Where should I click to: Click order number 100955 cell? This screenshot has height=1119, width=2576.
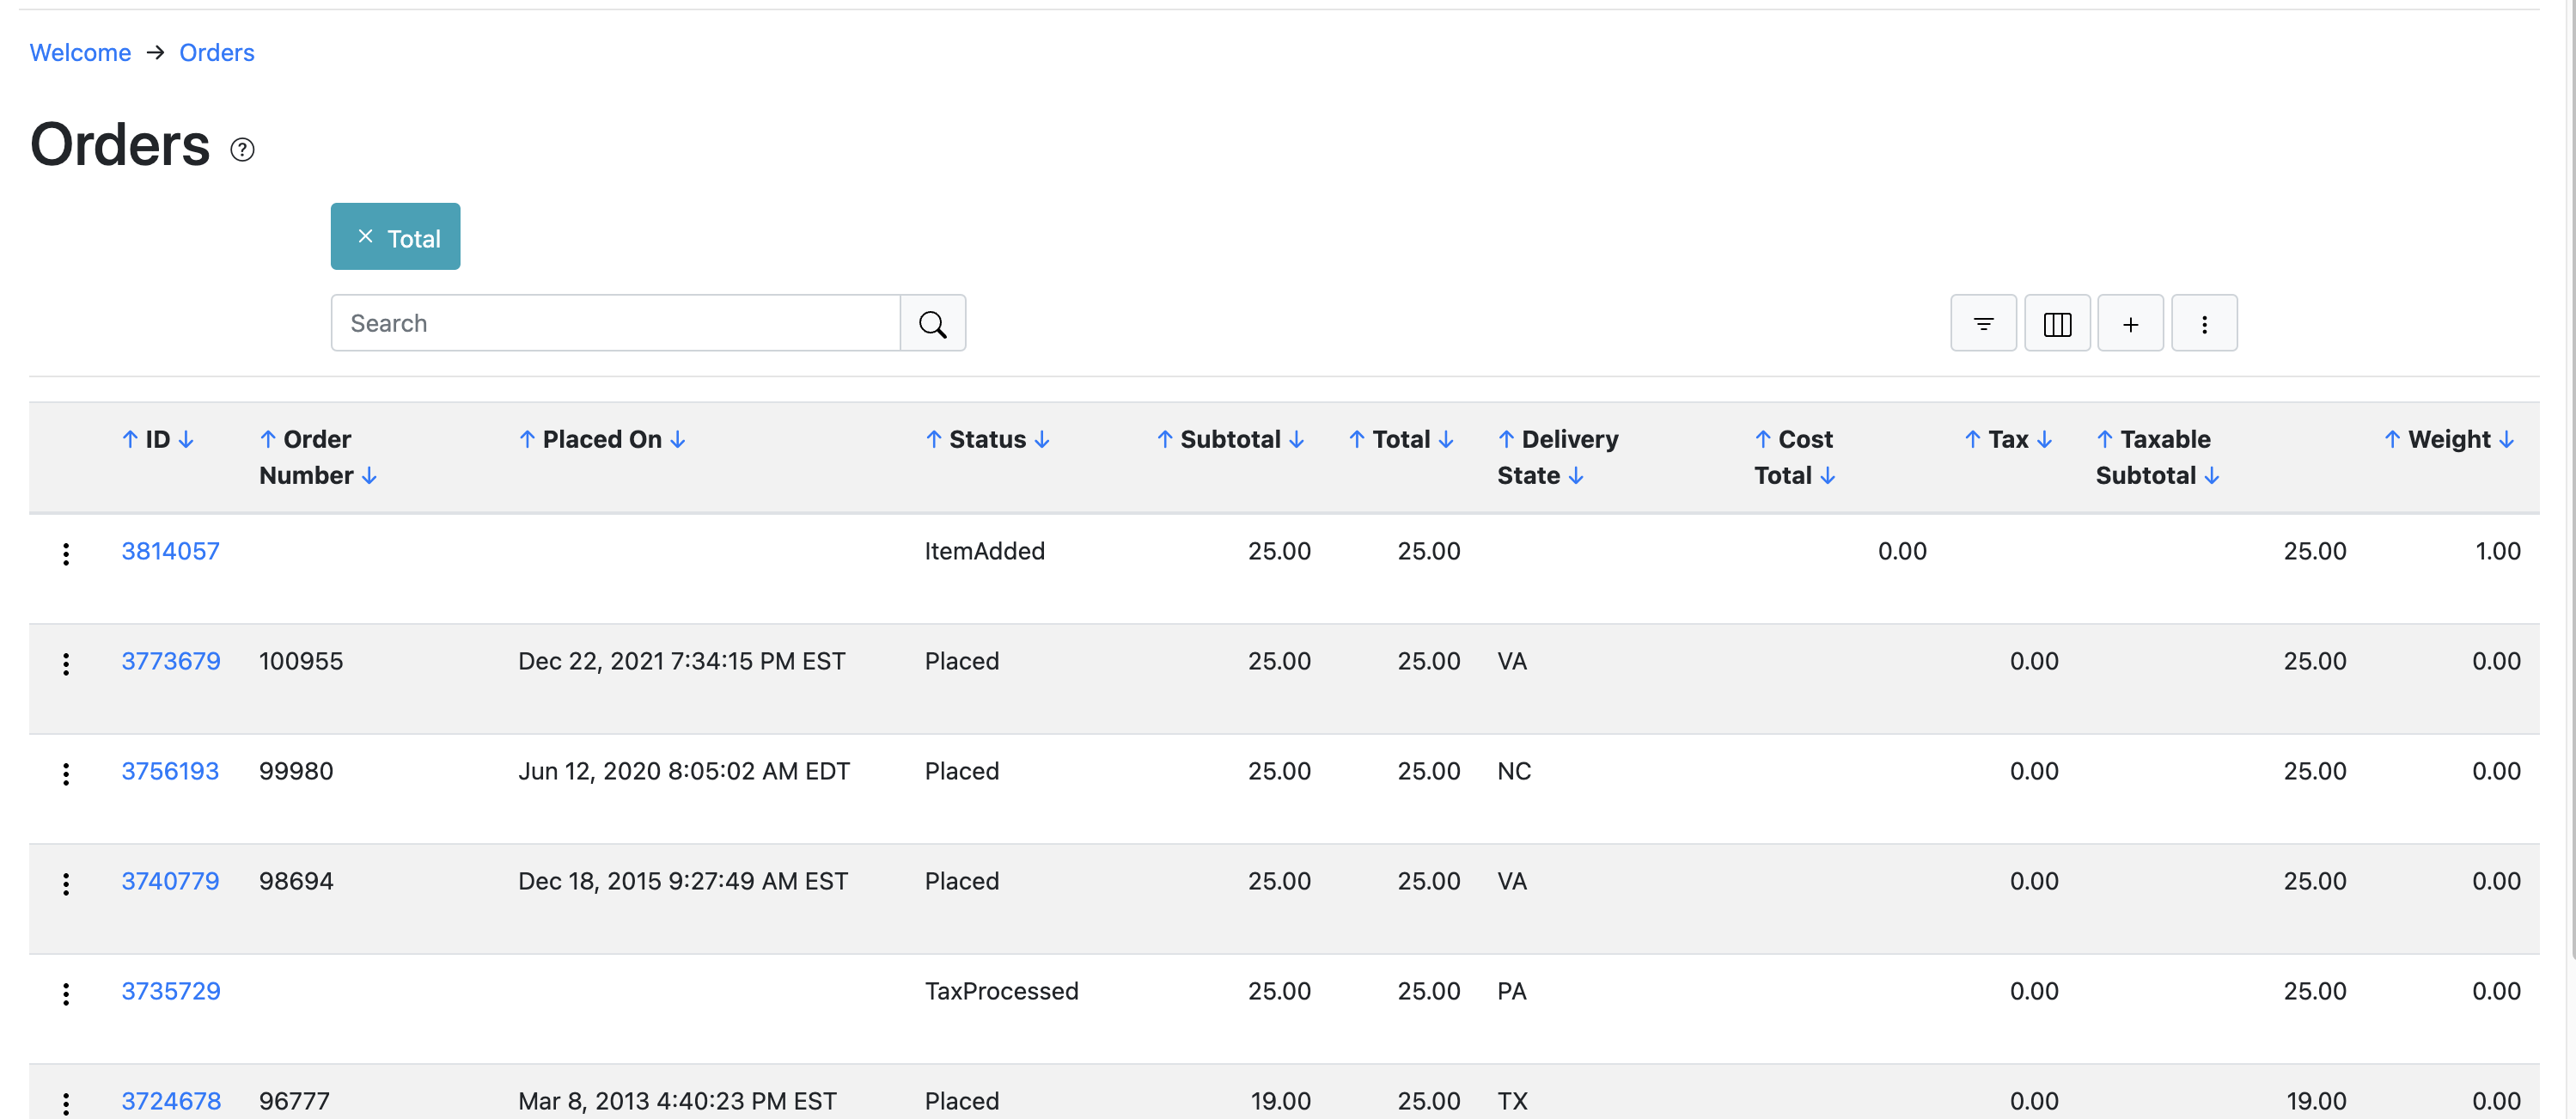pos(301,661)
